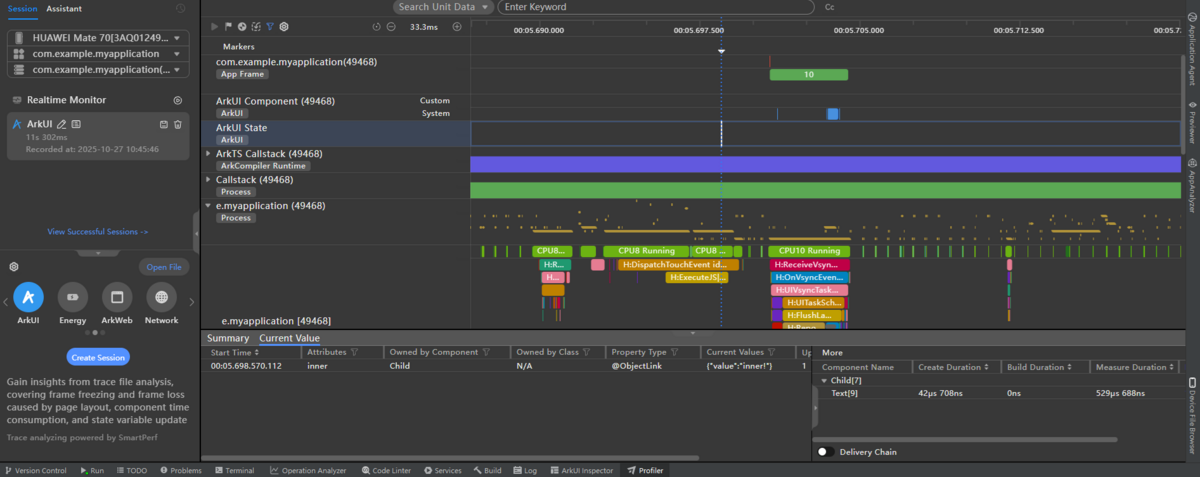The height and width of the screenshot is (477, 1200).
Task: Open the HUAWEI Mate 70 device dropdown
Action: 98,38
